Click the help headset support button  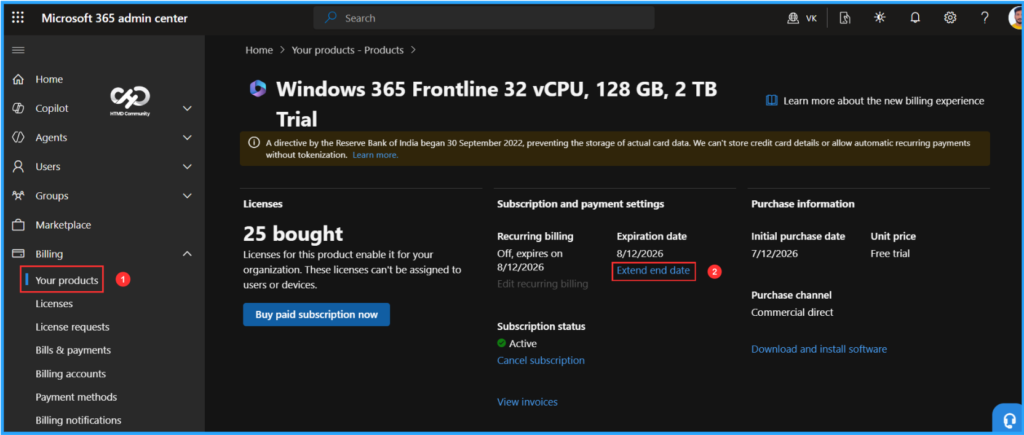click(1009, 419)
